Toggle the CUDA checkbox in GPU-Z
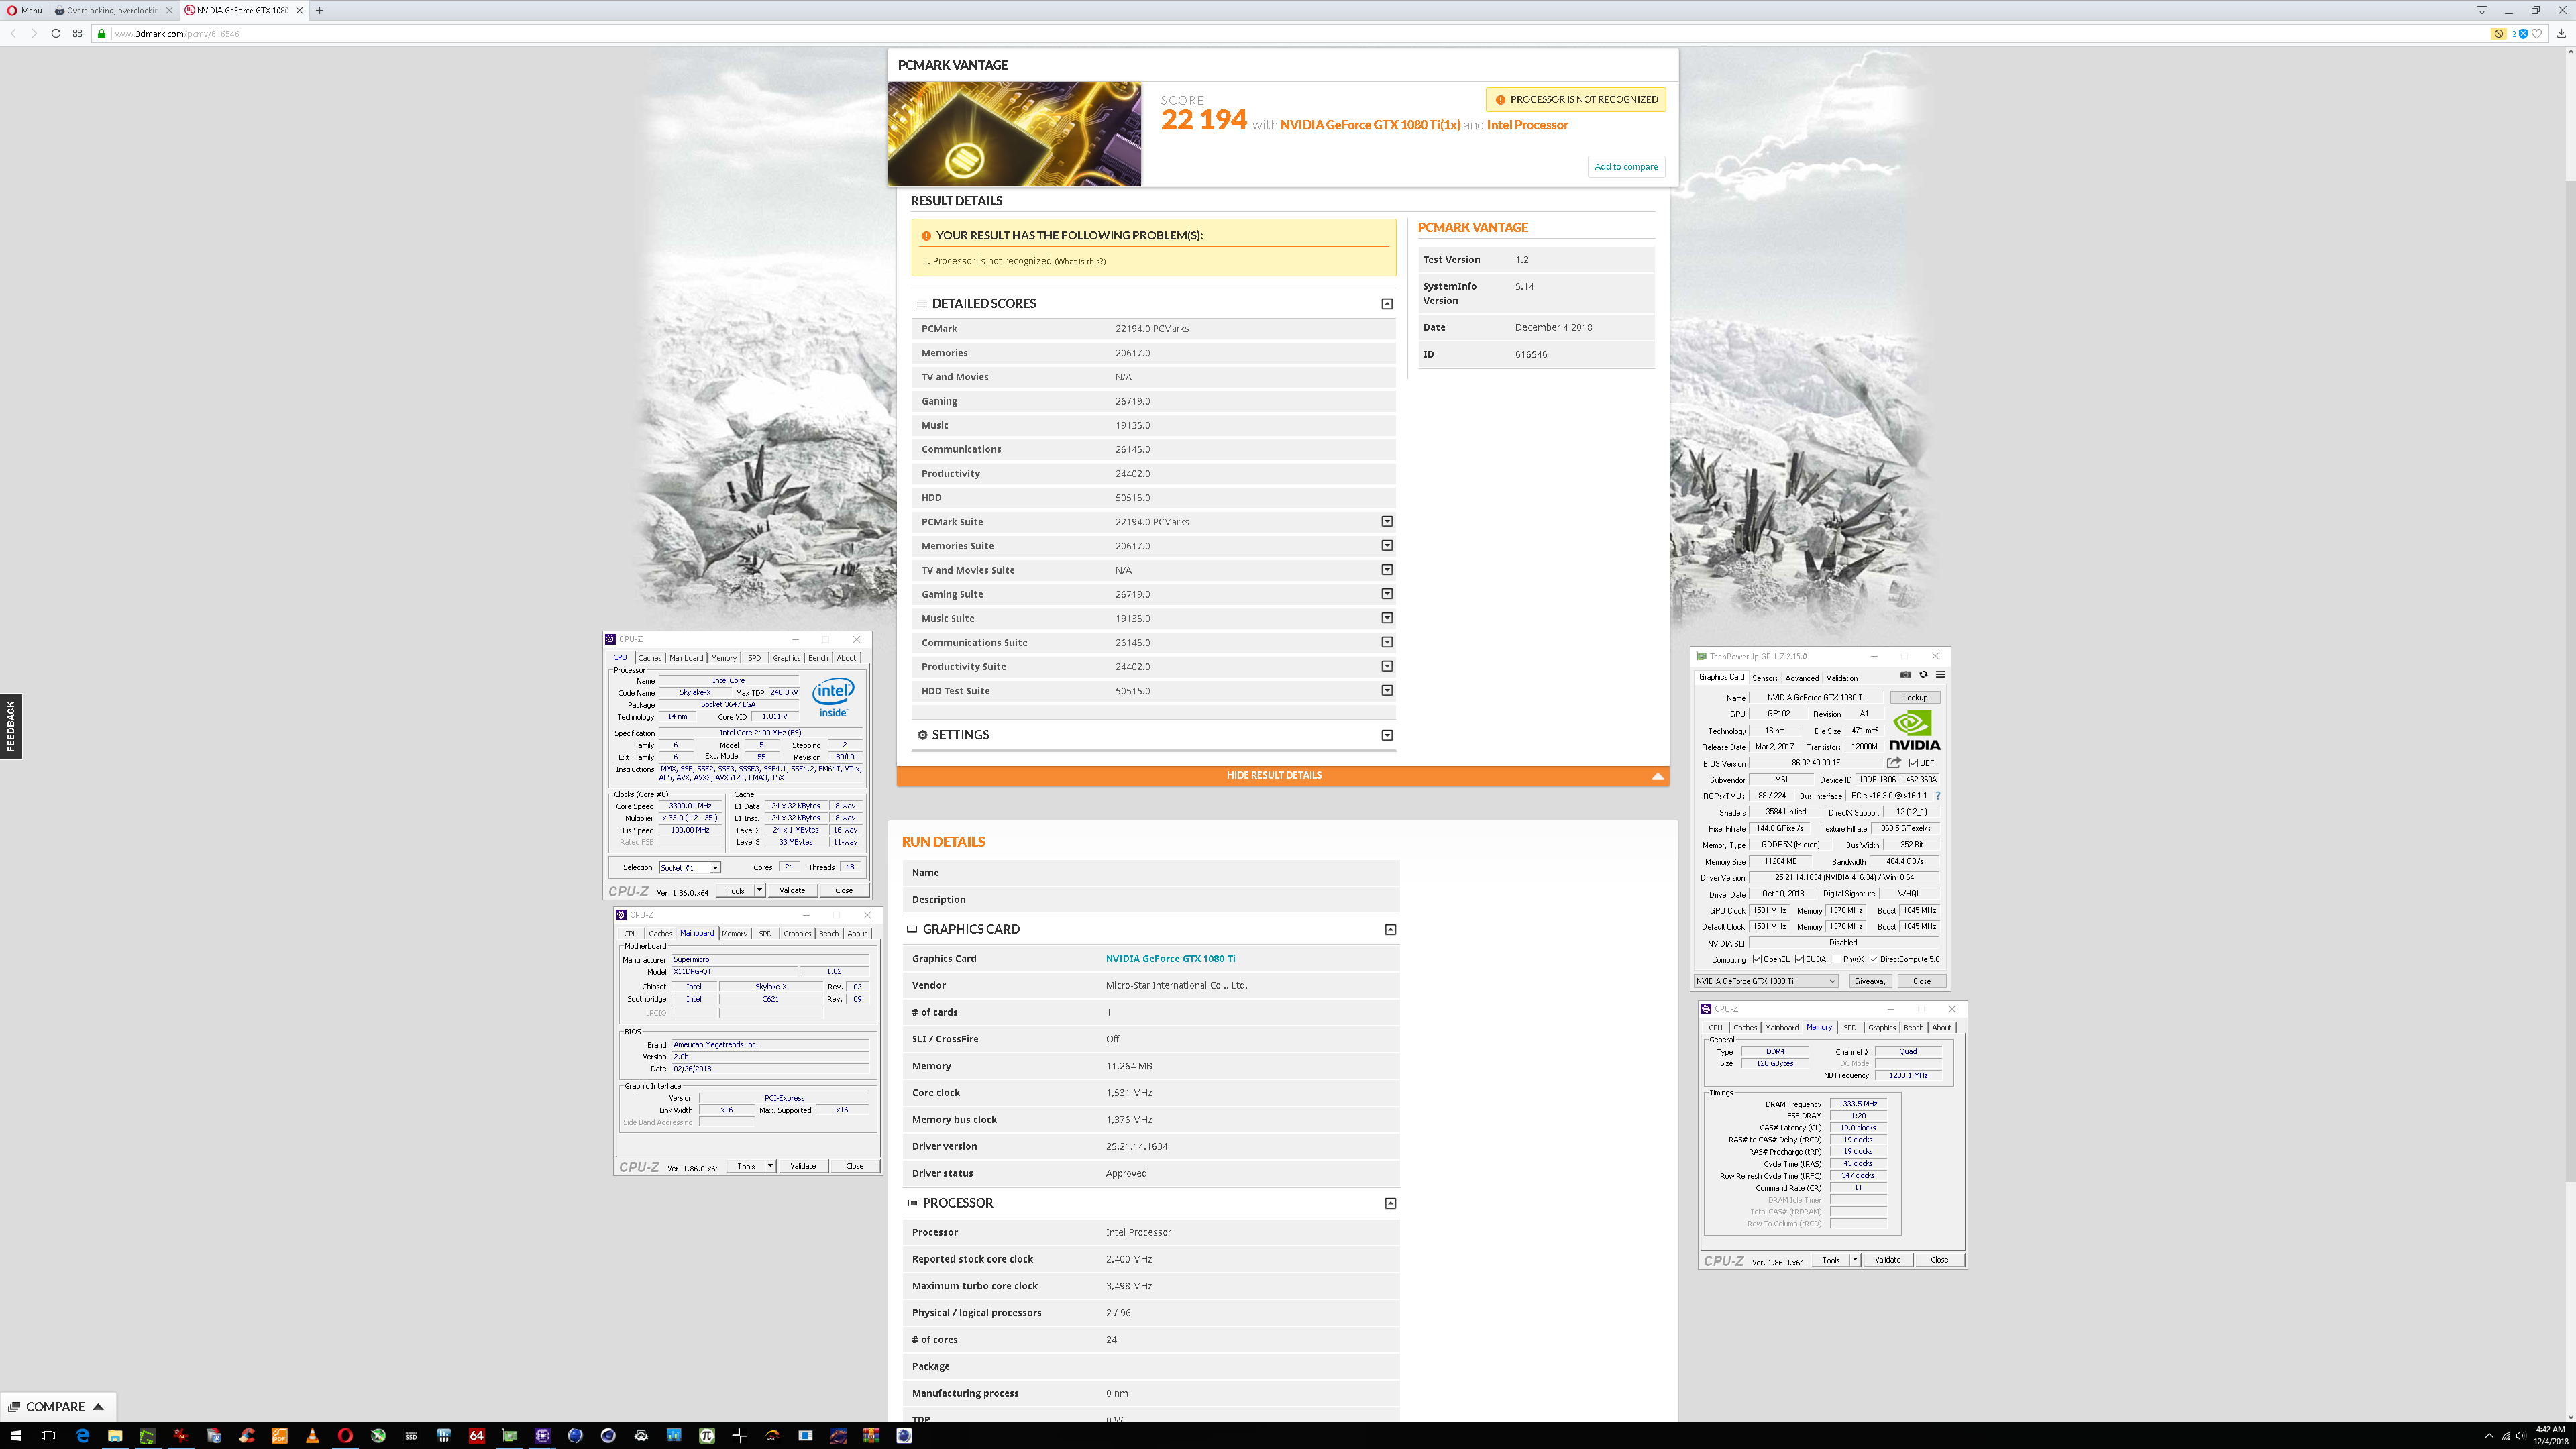 click(1799, 959)
